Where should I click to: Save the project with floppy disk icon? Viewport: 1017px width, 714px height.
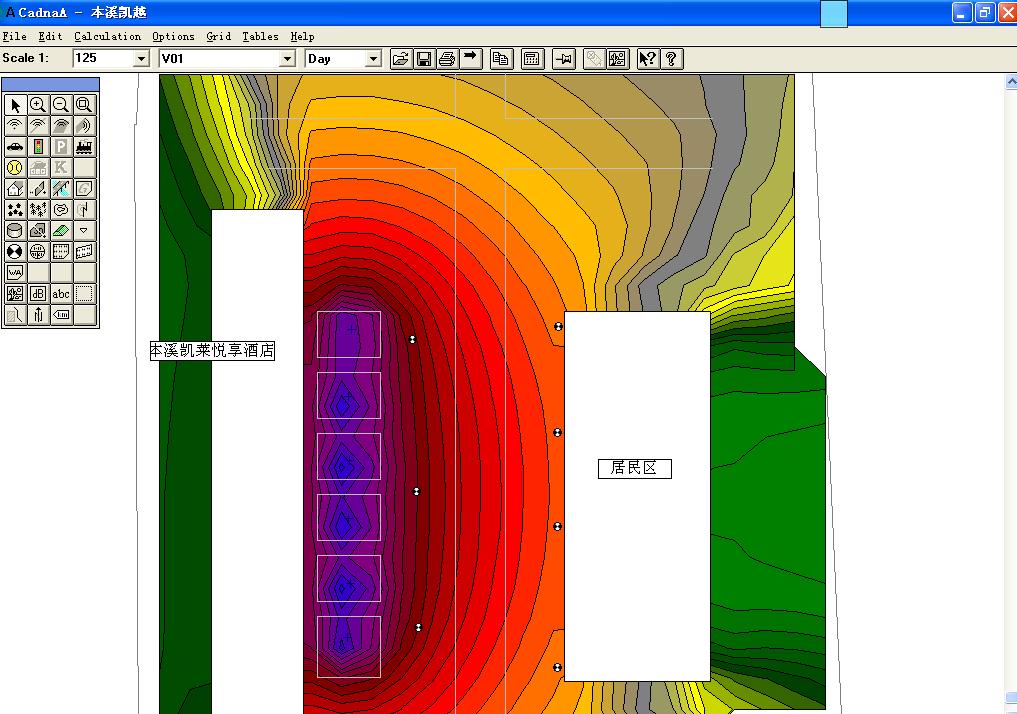point(424,59)
